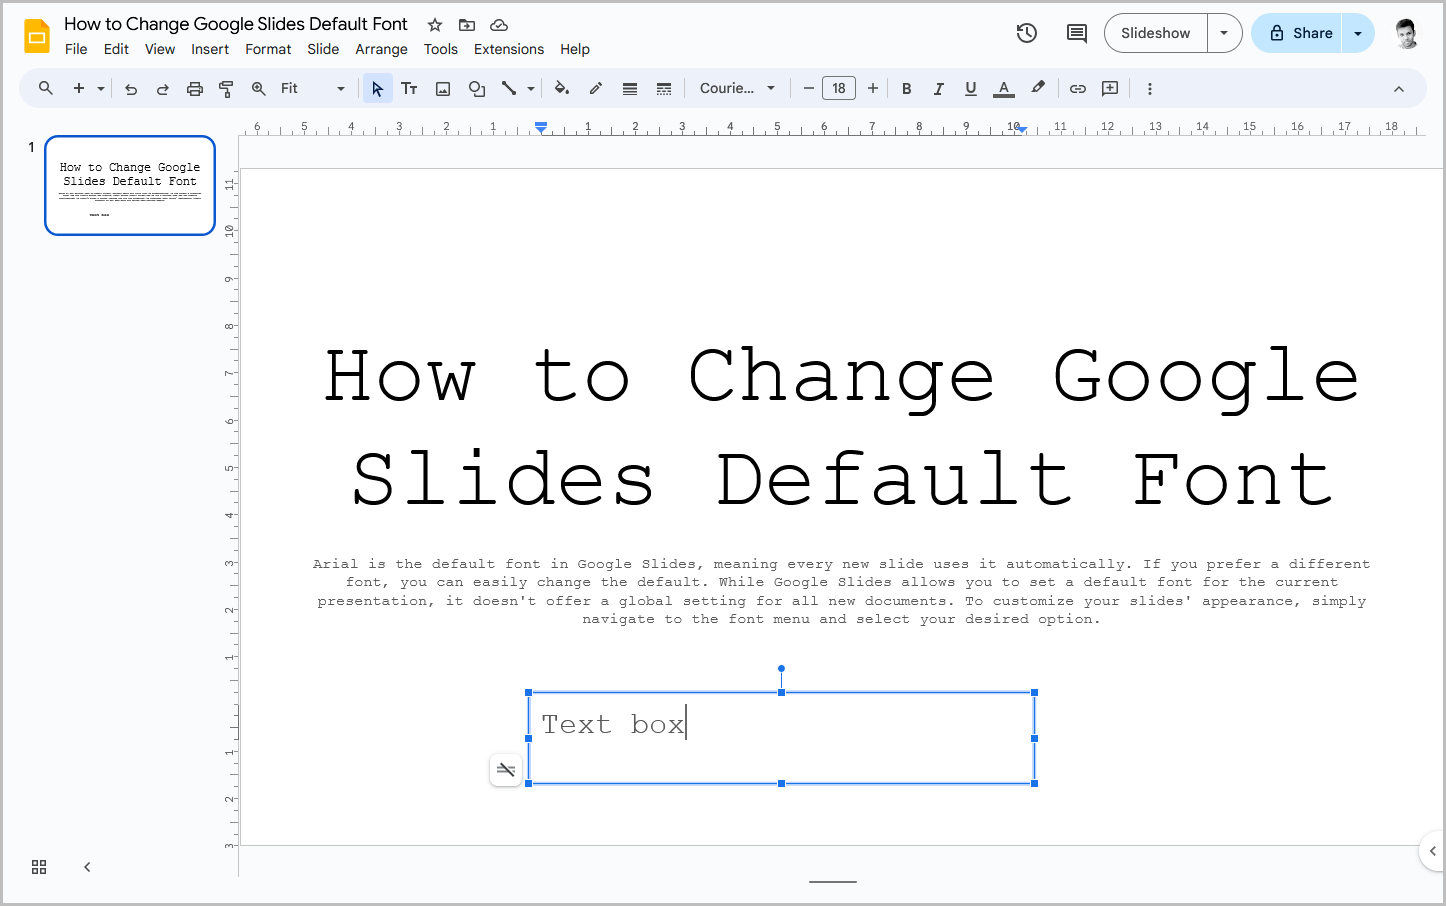This screenshot has height=906, width=1446.
Task: Move presentation to a folder
Action: [467, 25]
